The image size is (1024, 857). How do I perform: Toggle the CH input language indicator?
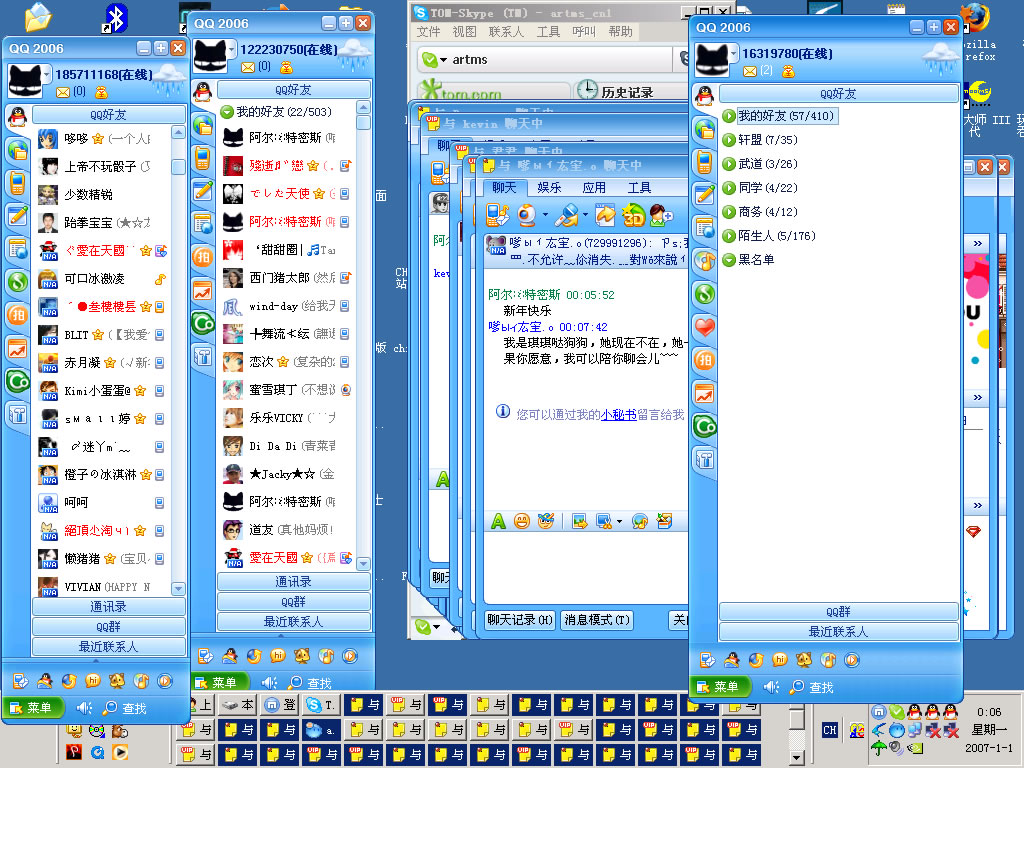[829, 730]
